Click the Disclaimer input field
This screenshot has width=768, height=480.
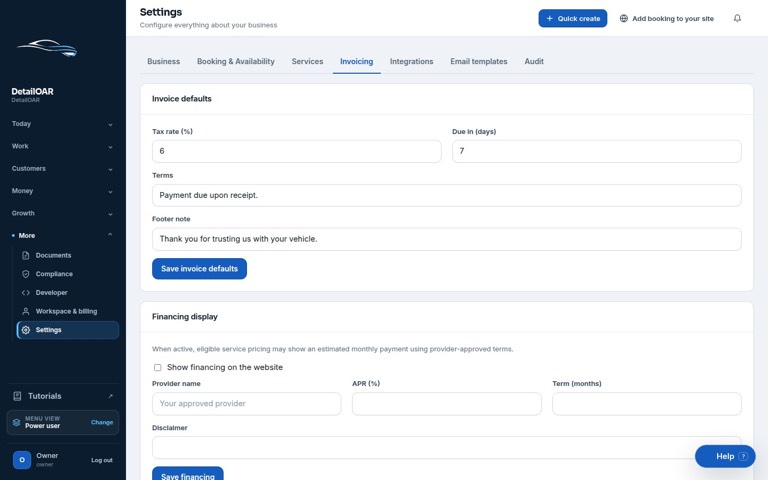click(447, 447)
